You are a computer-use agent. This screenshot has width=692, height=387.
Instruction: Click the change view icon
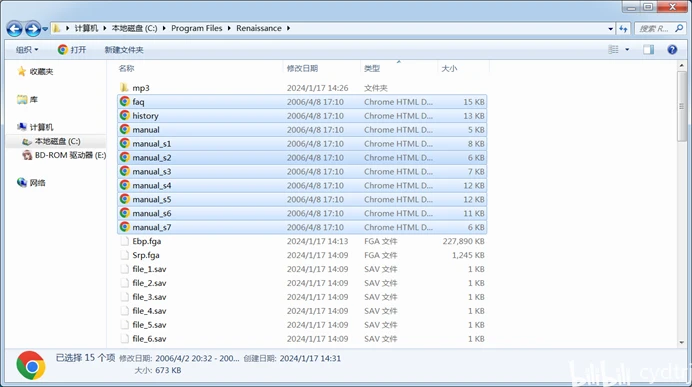tap(613, 49)
